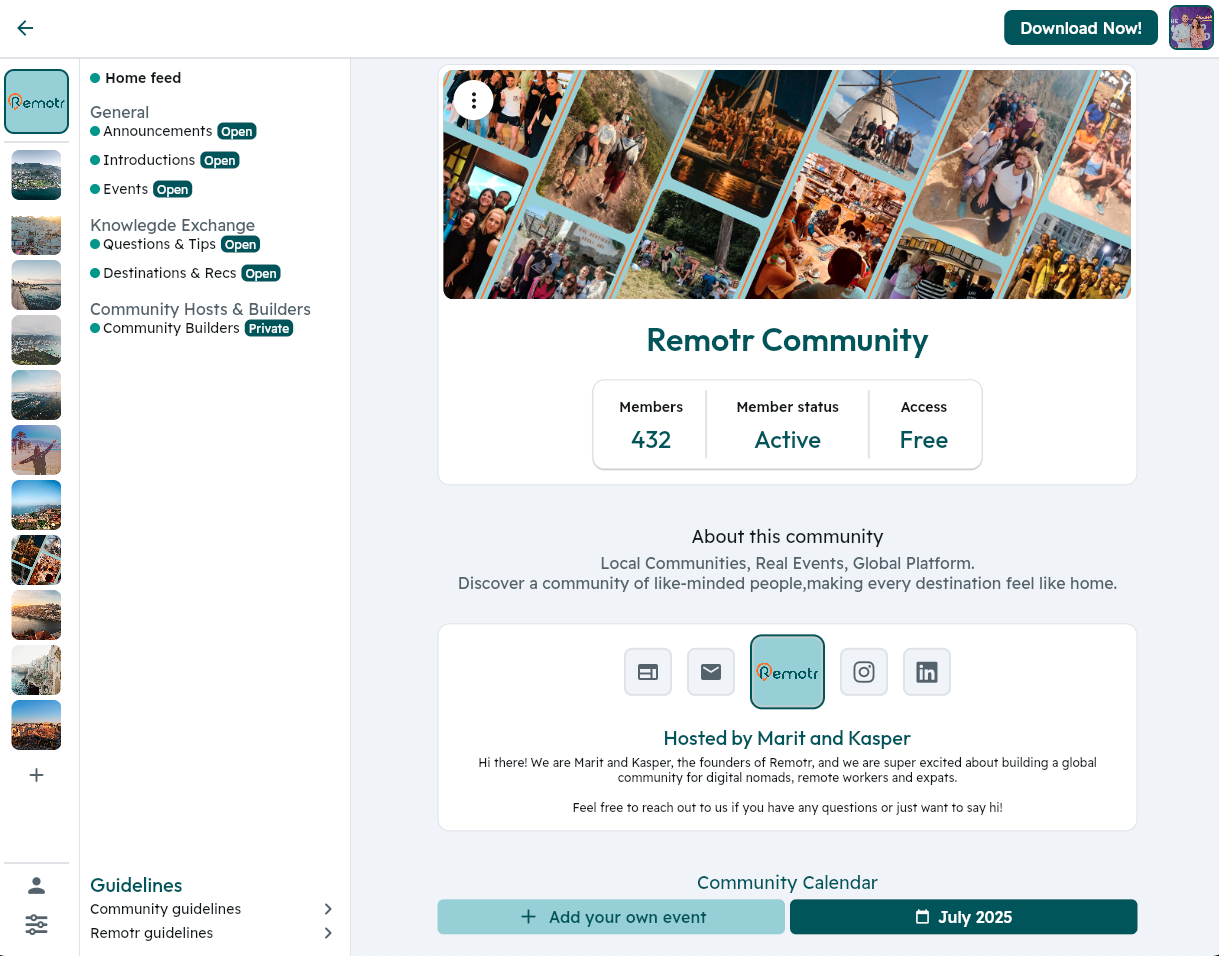Click the Remotr Community title

787,340
